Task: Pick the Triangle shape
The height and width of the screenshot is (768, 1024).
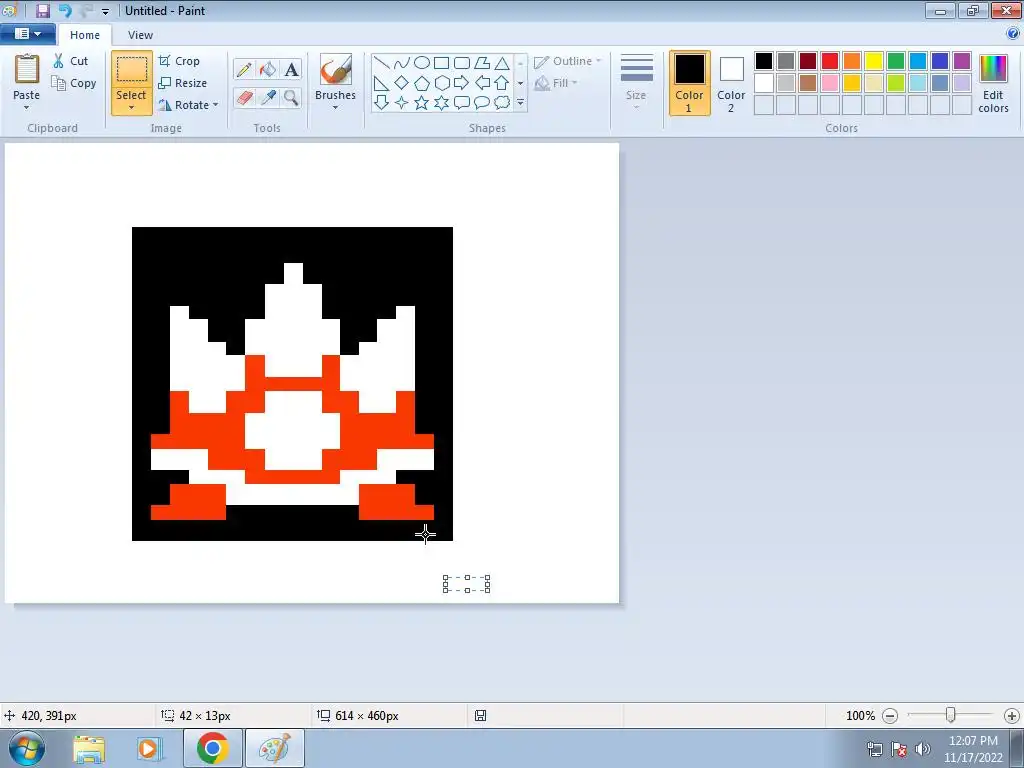Action: click(x=502, y=63)
